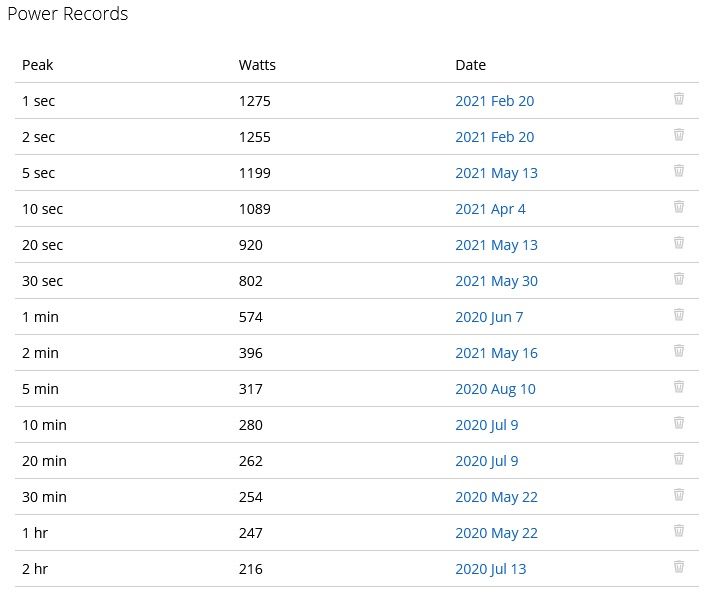Remove the 1 hr power record

679,531
